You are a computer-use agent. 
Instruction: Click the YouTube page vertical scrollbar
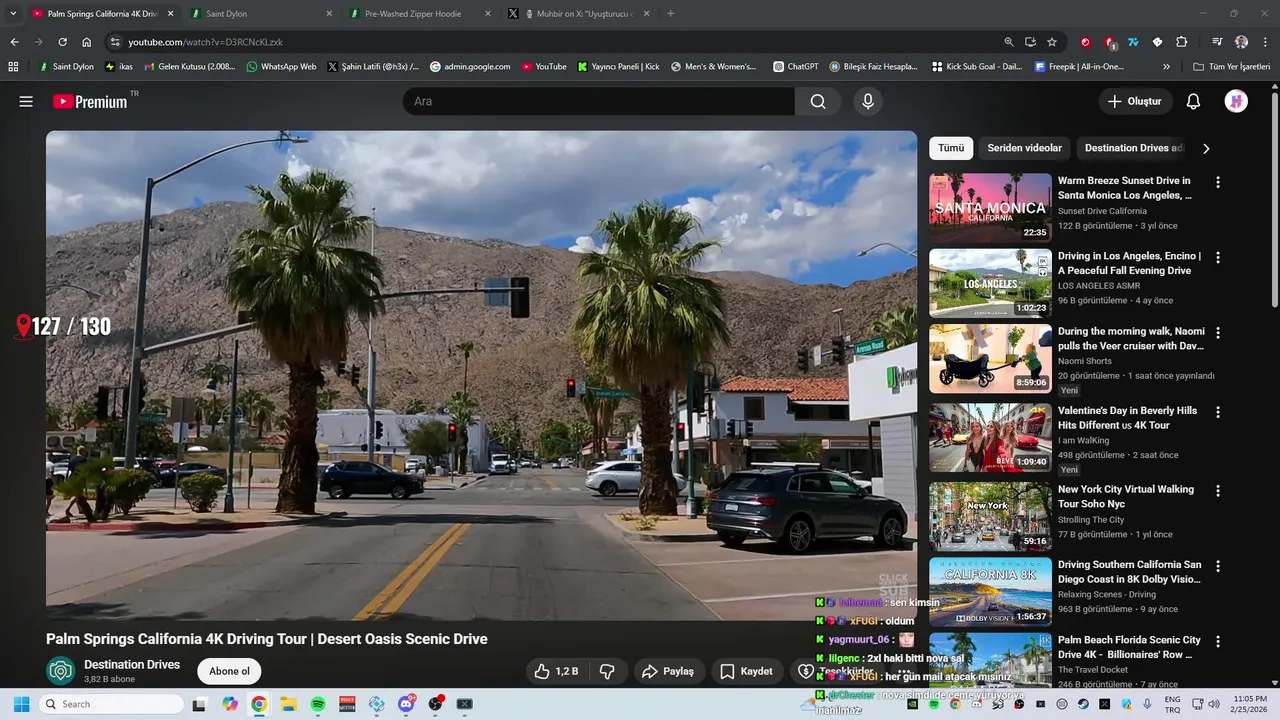point(1275,200)
